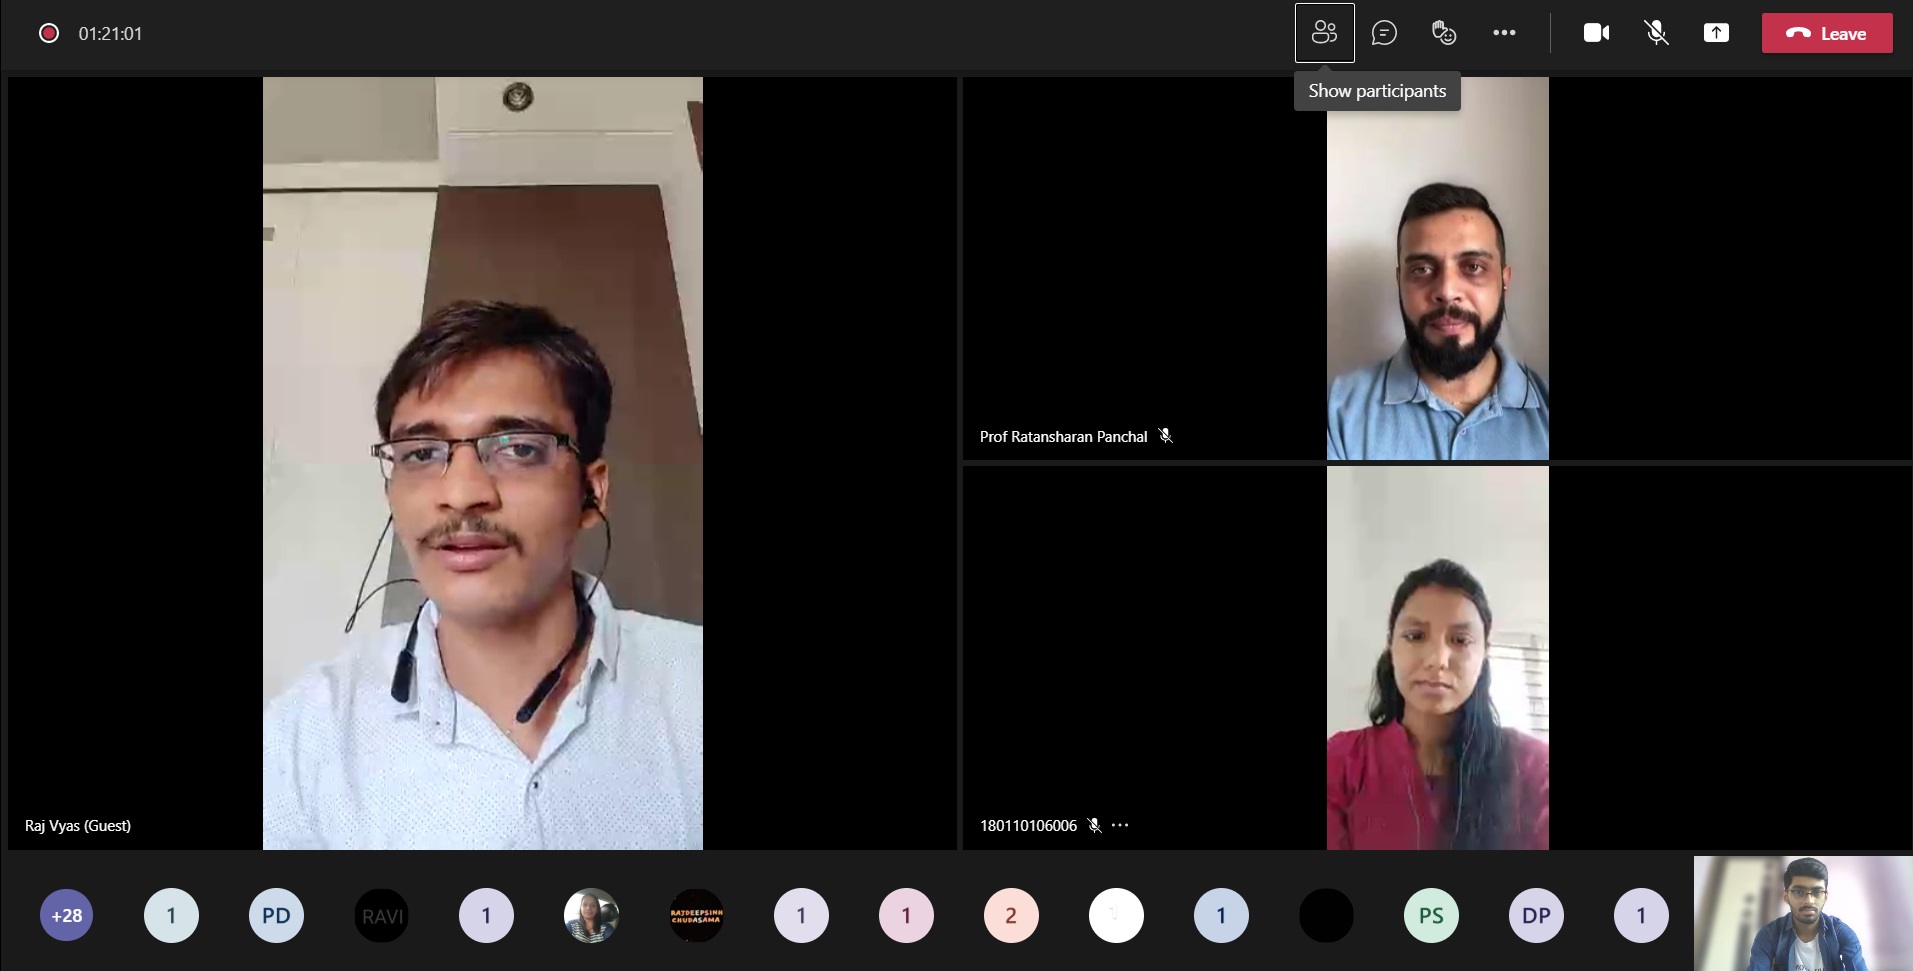Click the raise hand reactions icon
Image resolution: width=1913 pixels, height=971 pixels.
[1443, 33]
